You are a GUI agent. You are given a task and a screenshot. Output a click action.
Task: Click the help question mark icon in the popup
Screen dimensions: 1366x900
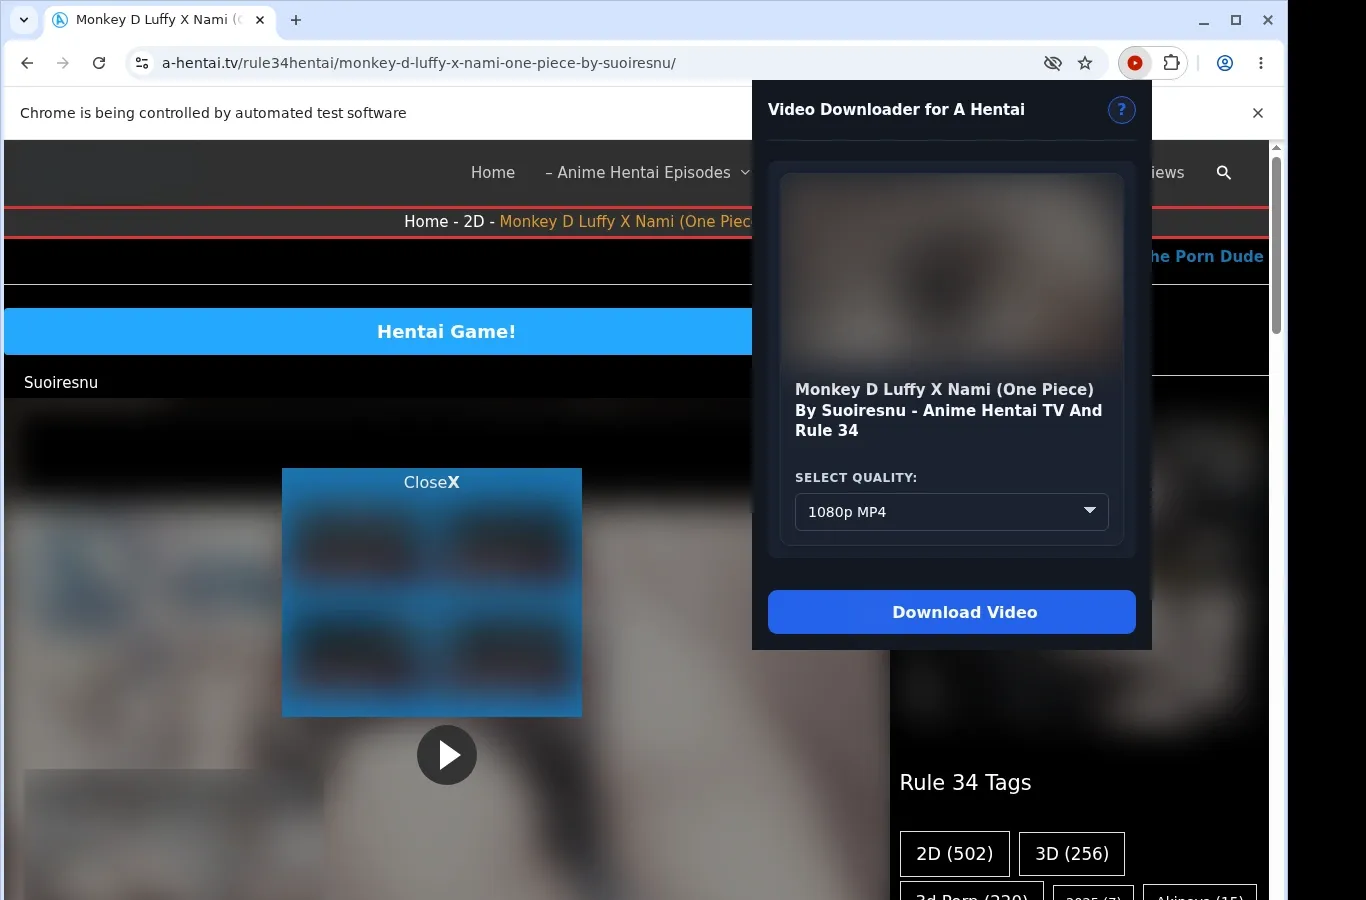coord(1121,110)
